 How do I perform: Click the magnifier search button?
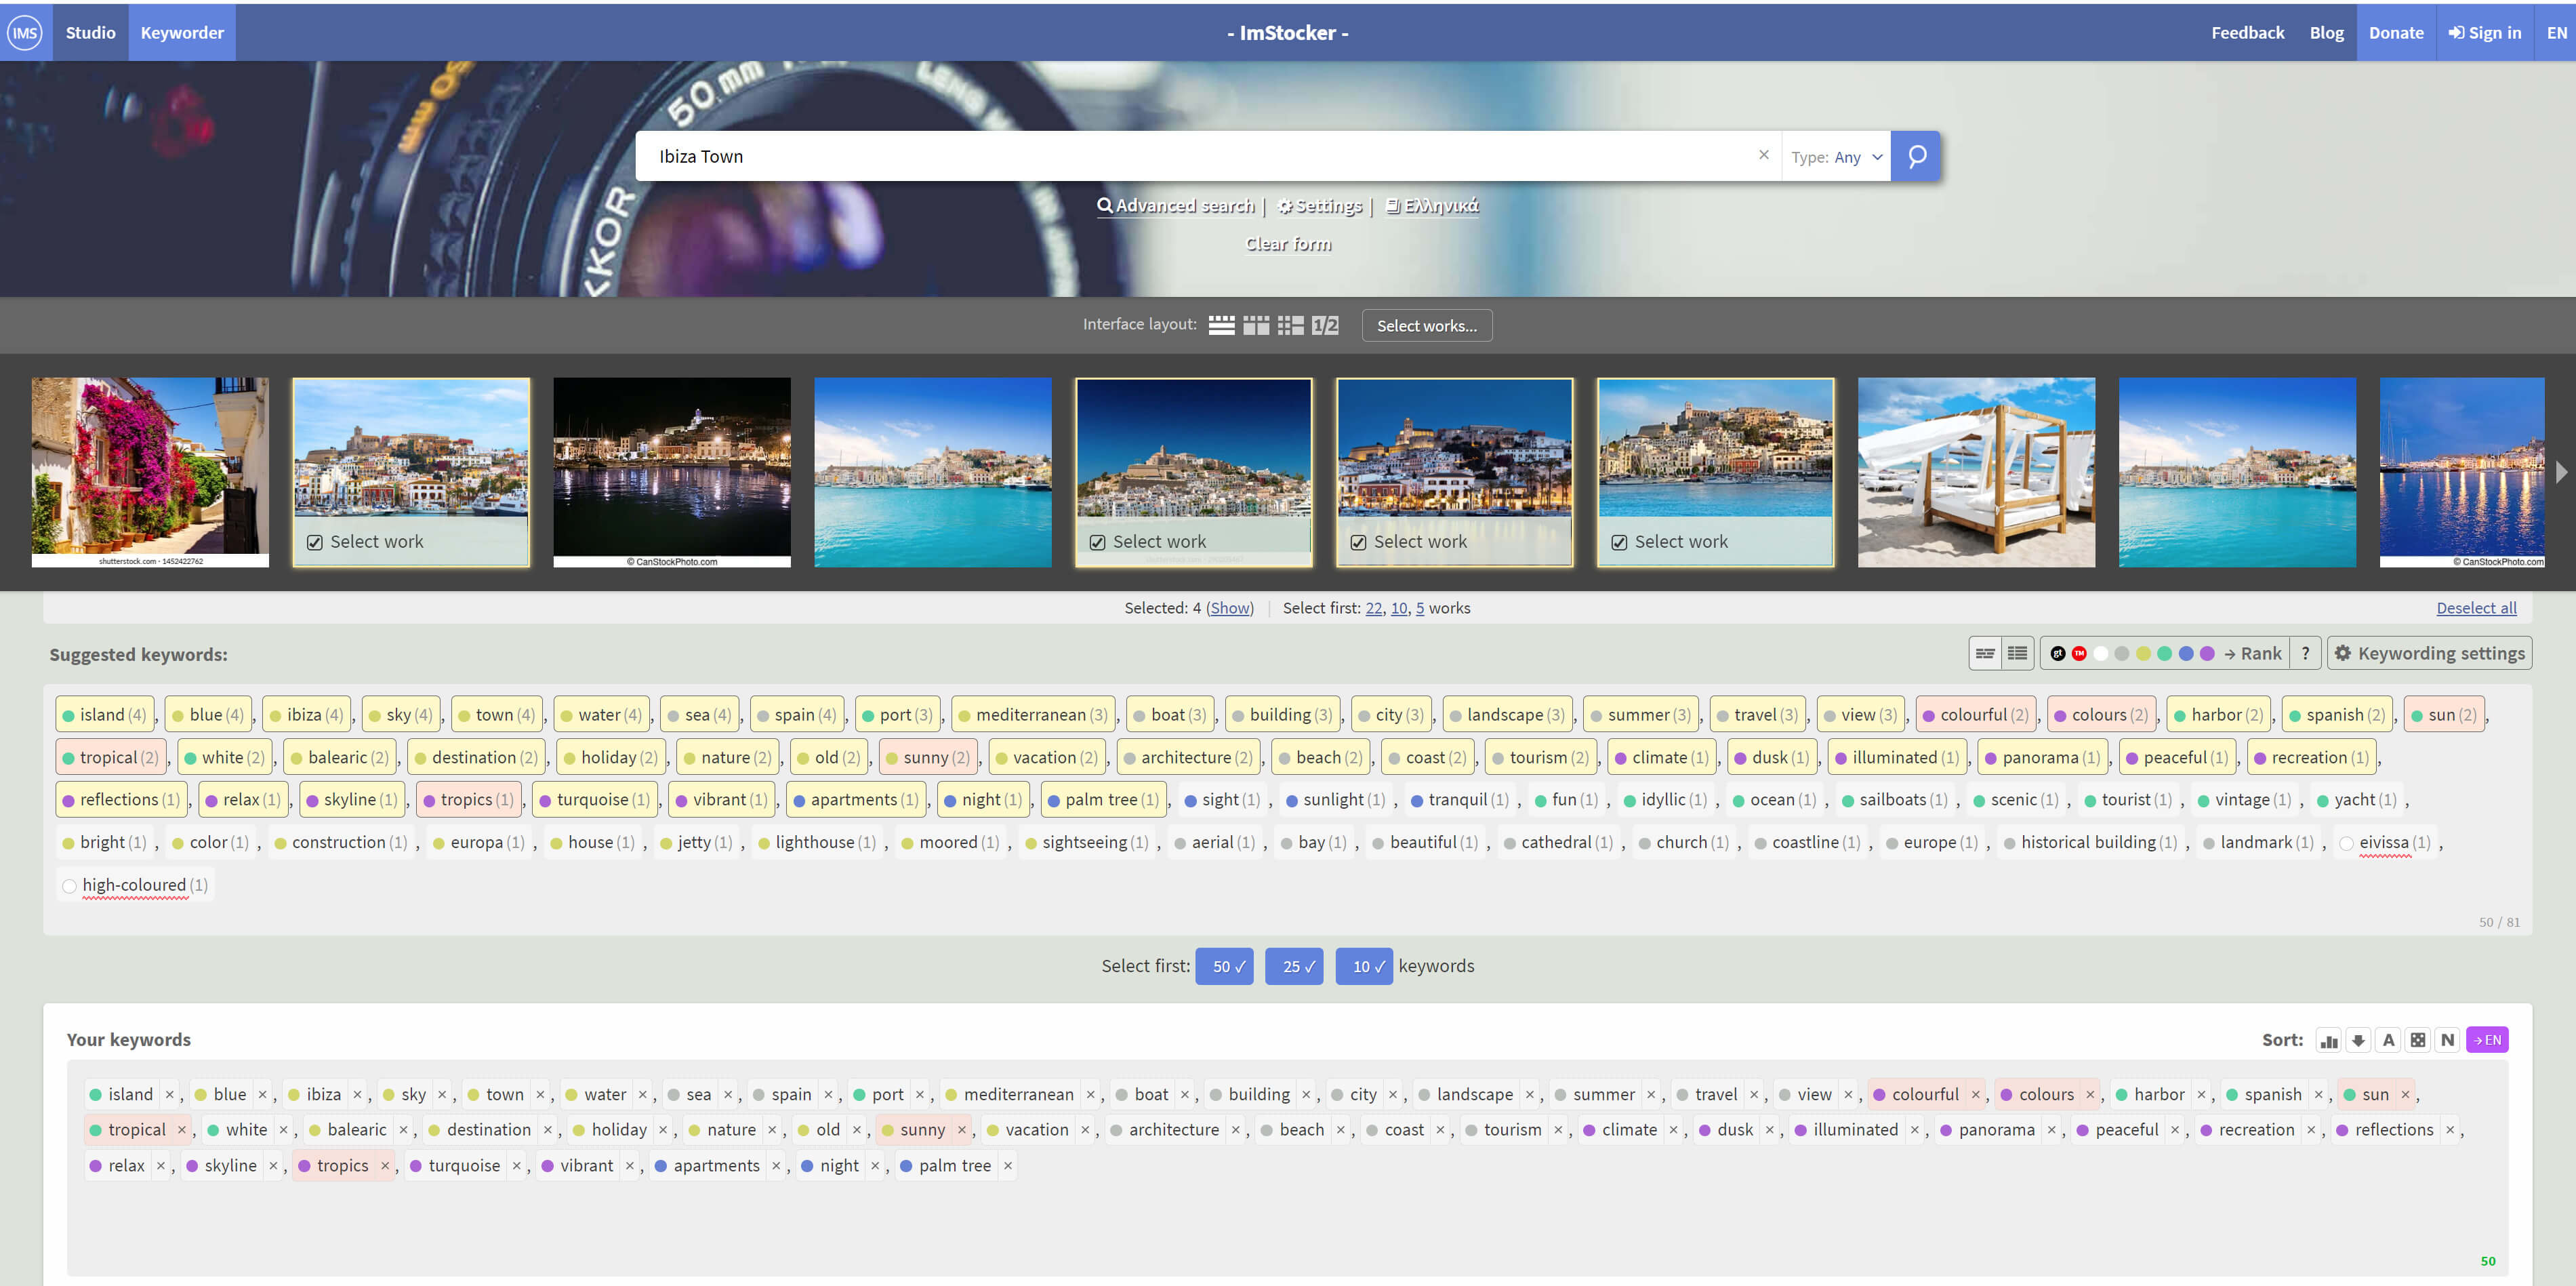click(1916, 156)
